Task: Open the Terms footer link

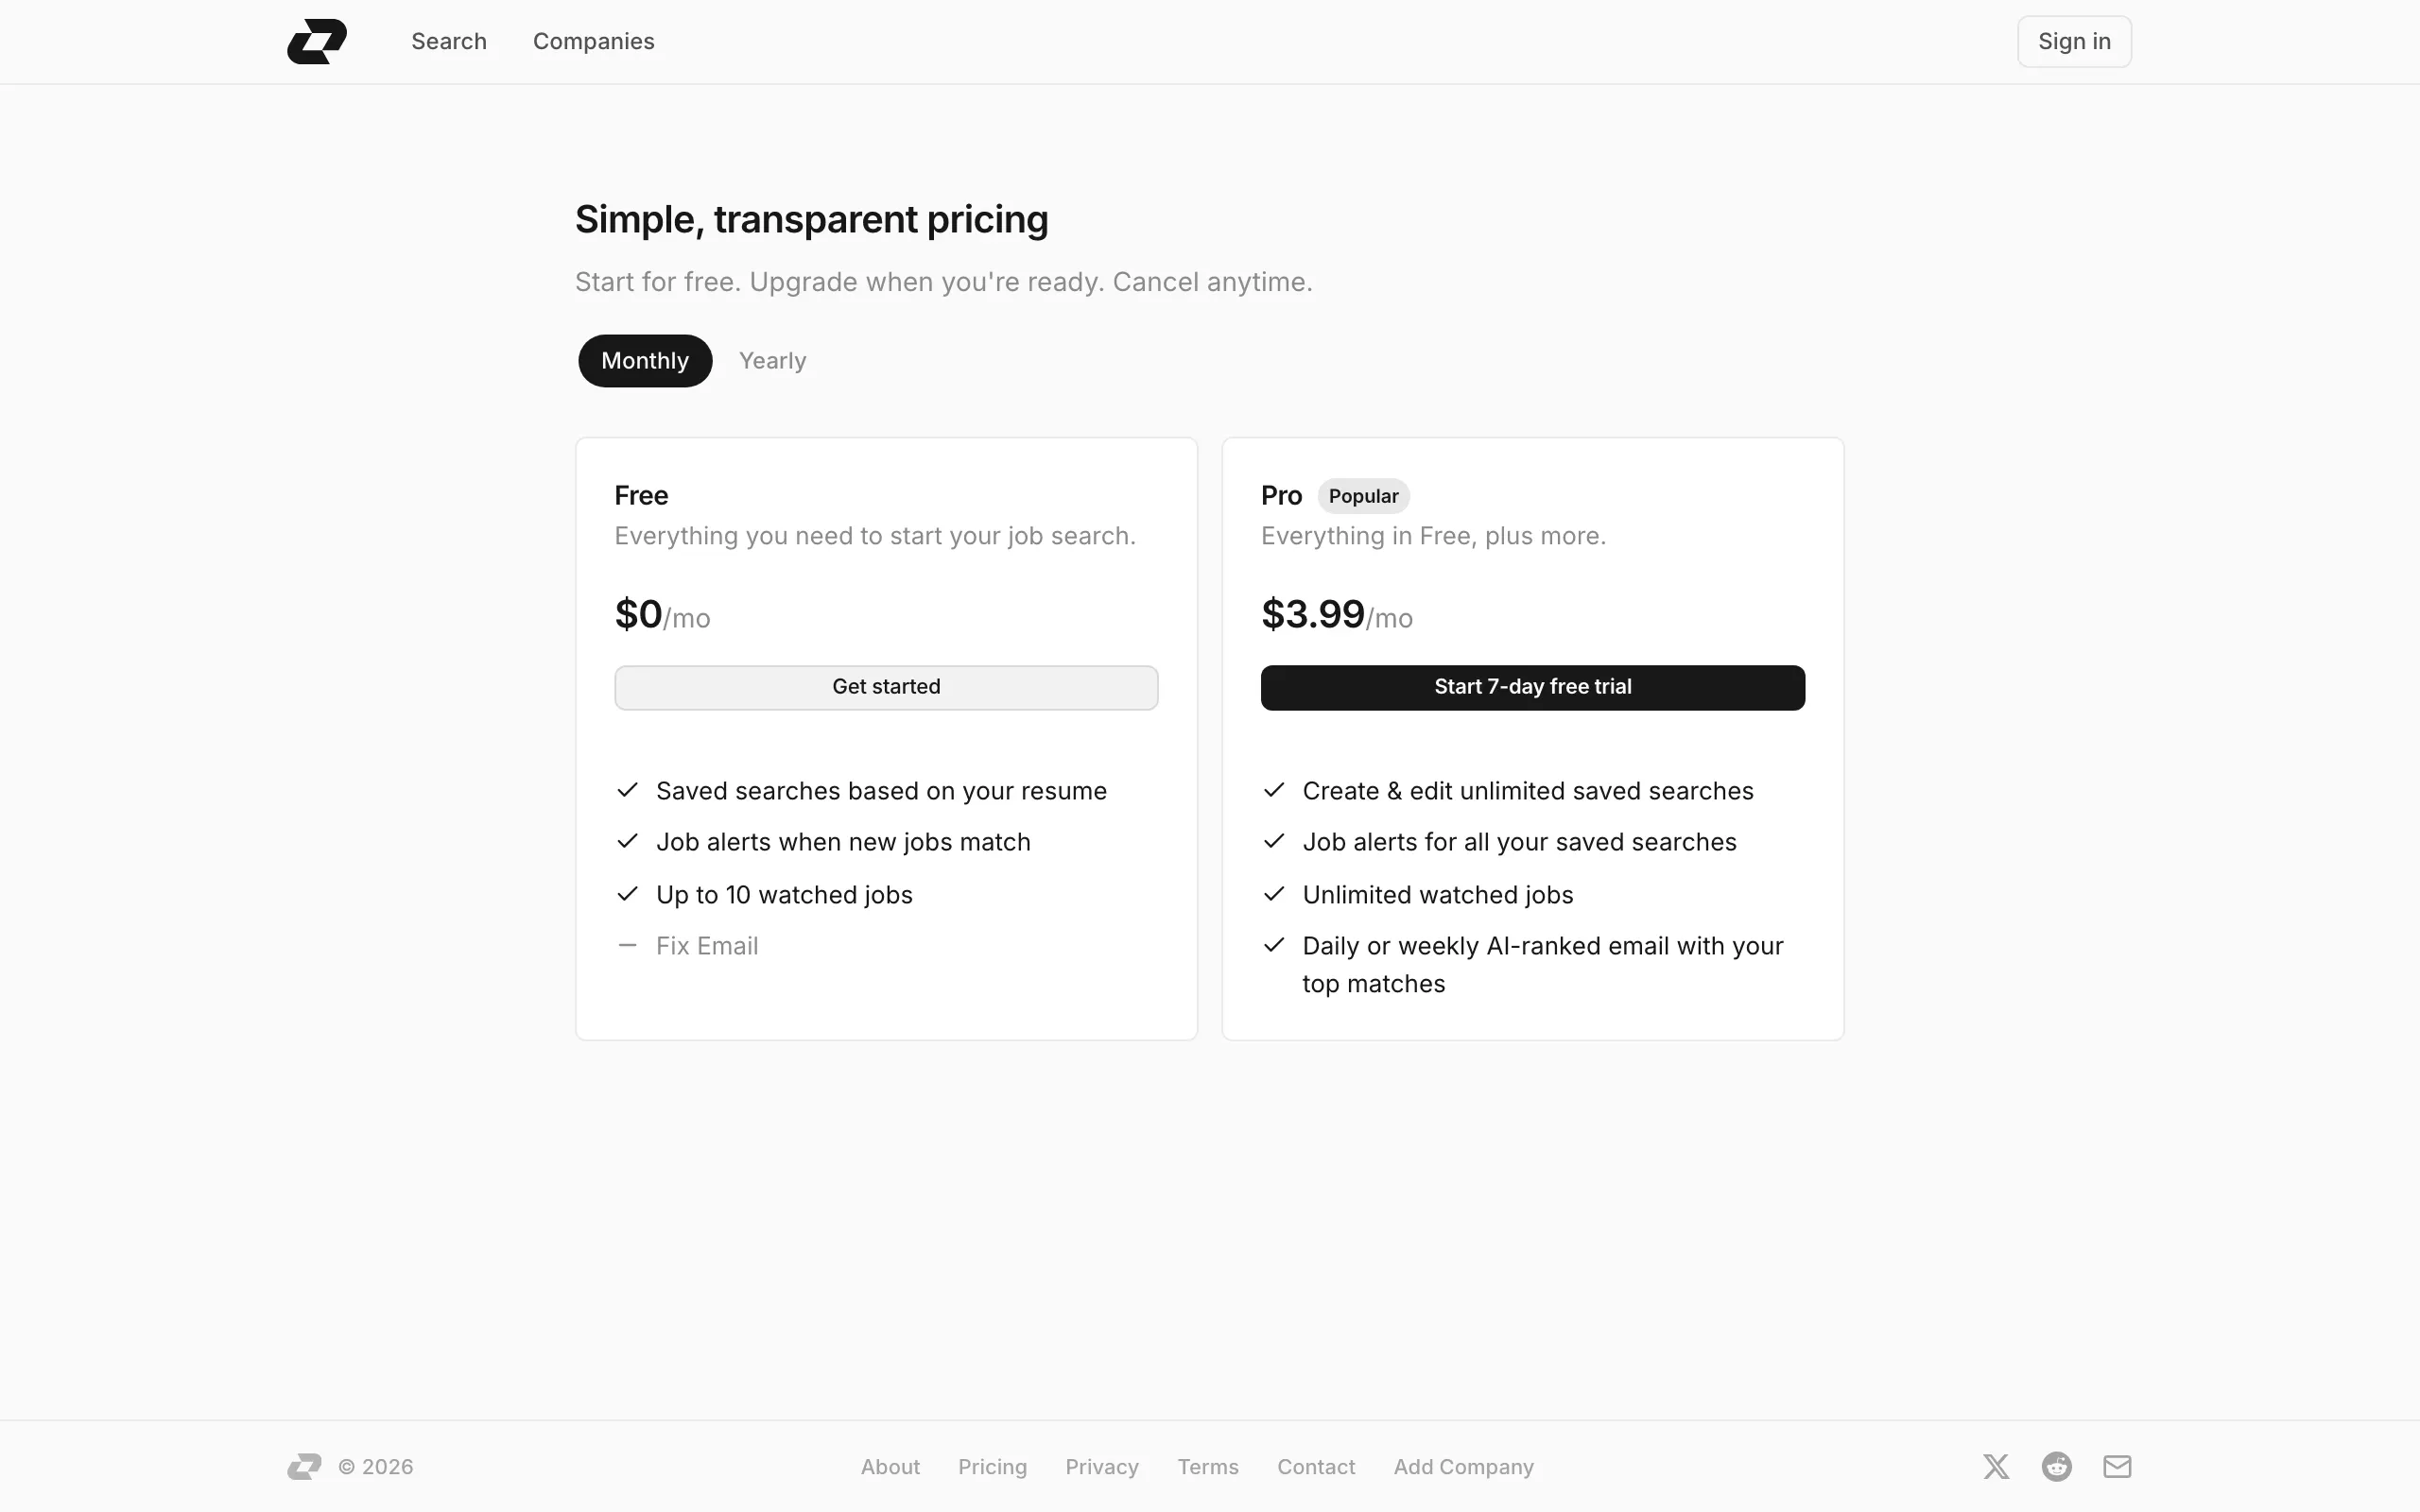Action: 1208,1466
